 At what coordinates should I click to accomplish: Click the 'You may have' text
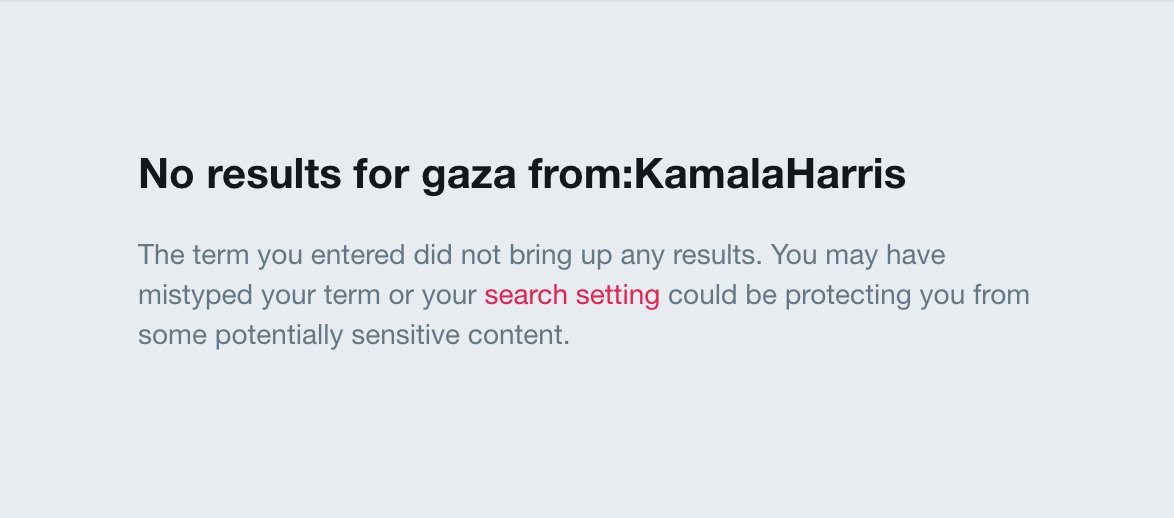858,255
